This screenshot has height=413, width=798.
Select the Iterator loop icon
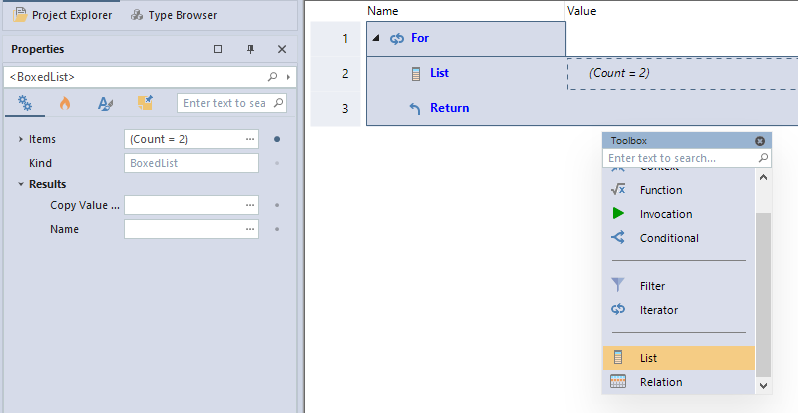pyautogui.click(x=618, y=309)
